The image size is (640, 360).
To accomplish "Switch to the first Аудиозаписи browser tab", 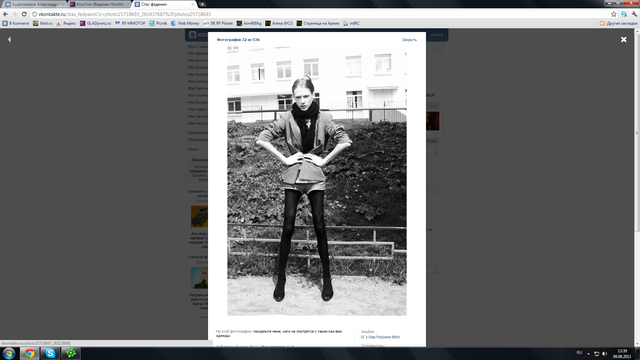I will click(x=34, y=4).
